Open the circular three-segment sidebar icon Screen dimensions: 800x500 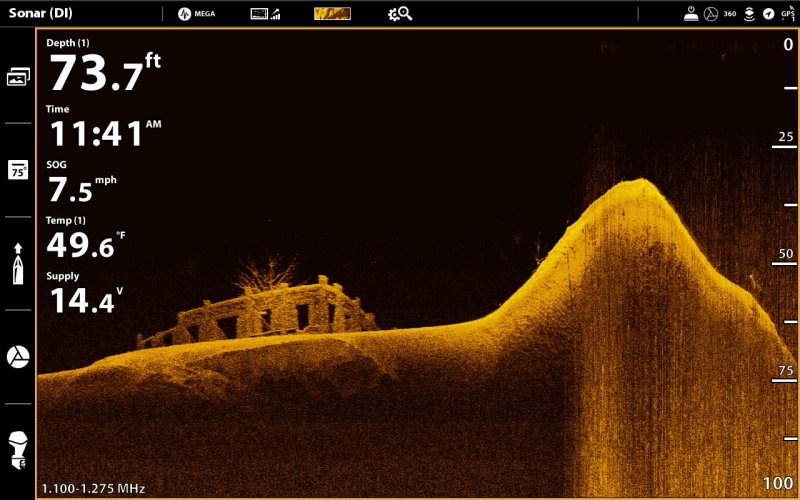(x=18, y=357)
